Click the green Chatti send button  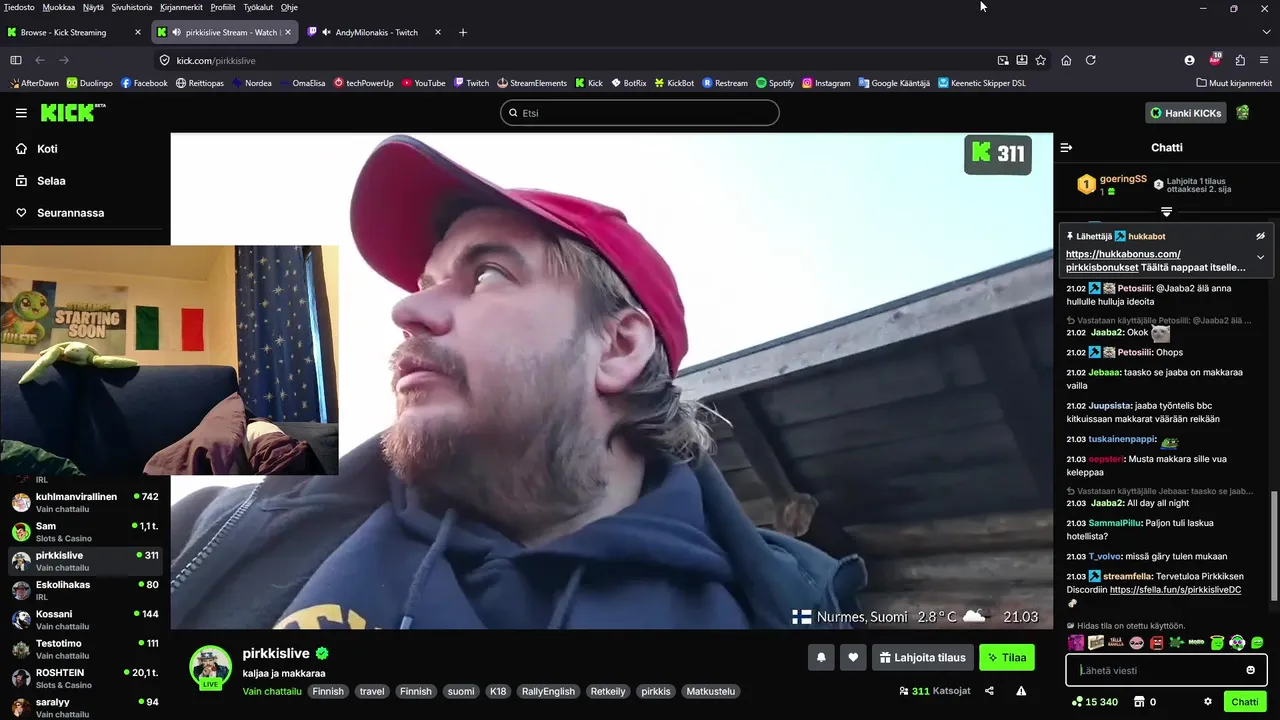(x=1245, y=702)
